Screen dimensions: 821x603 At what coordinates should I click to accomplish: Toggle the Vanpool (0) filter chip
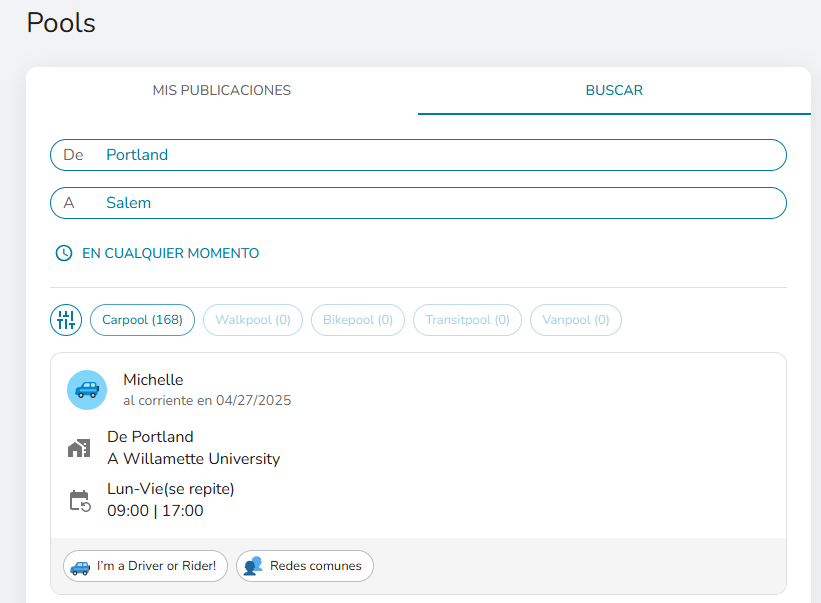coord(575,319)
